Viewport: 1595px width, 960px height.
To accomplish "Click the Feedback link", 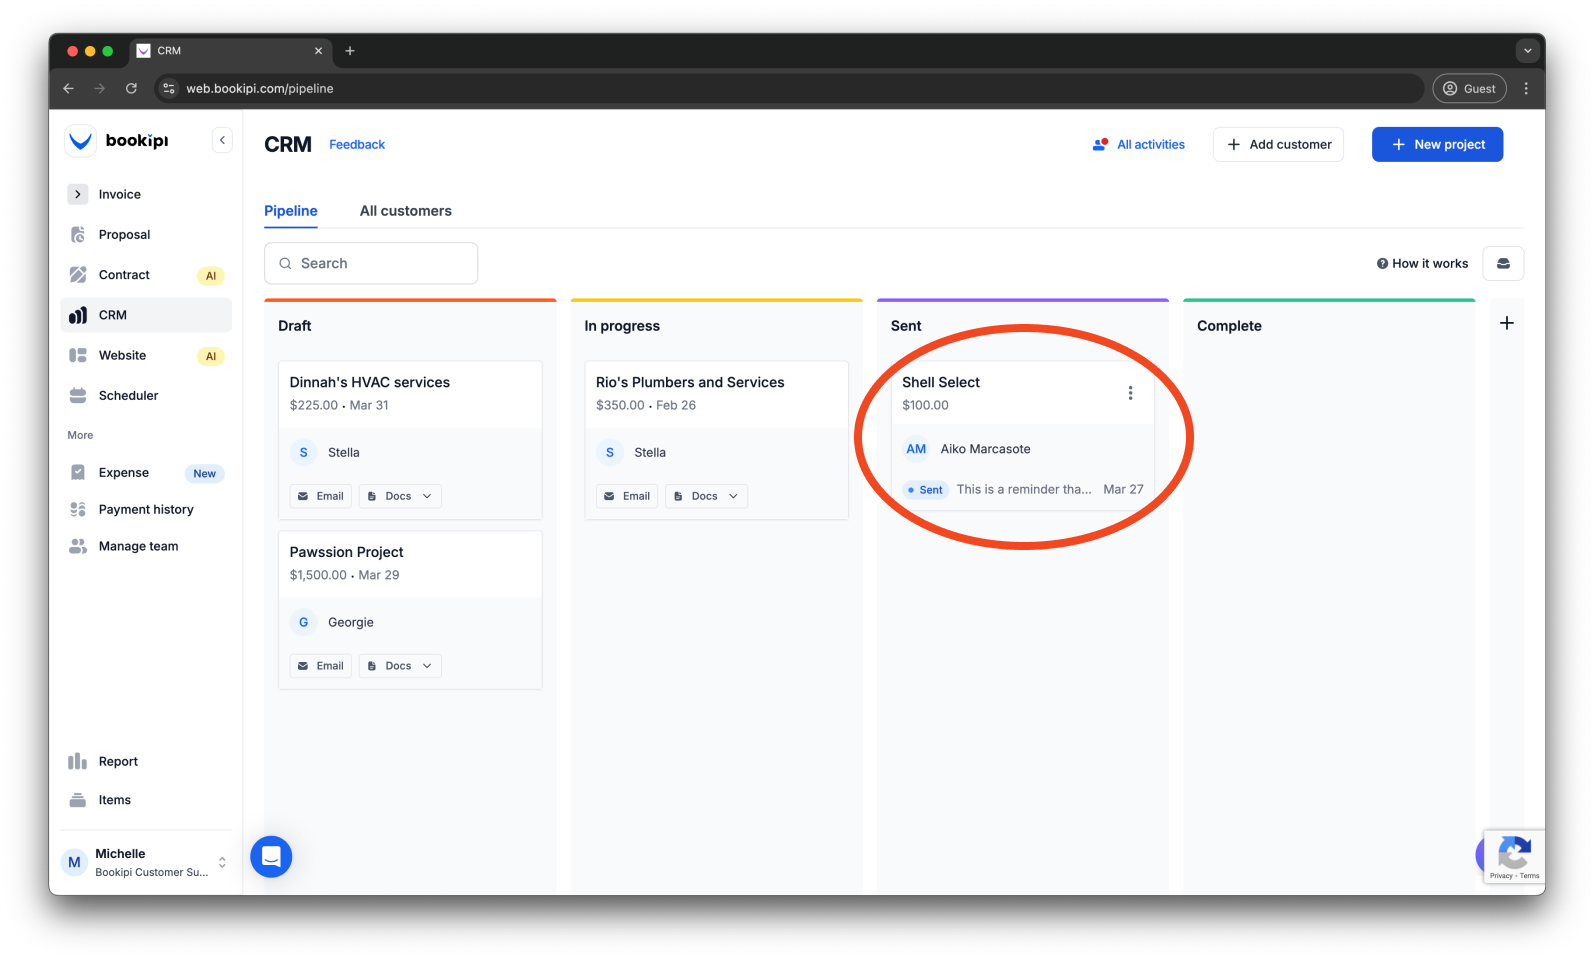I will (x=357, y=145).
